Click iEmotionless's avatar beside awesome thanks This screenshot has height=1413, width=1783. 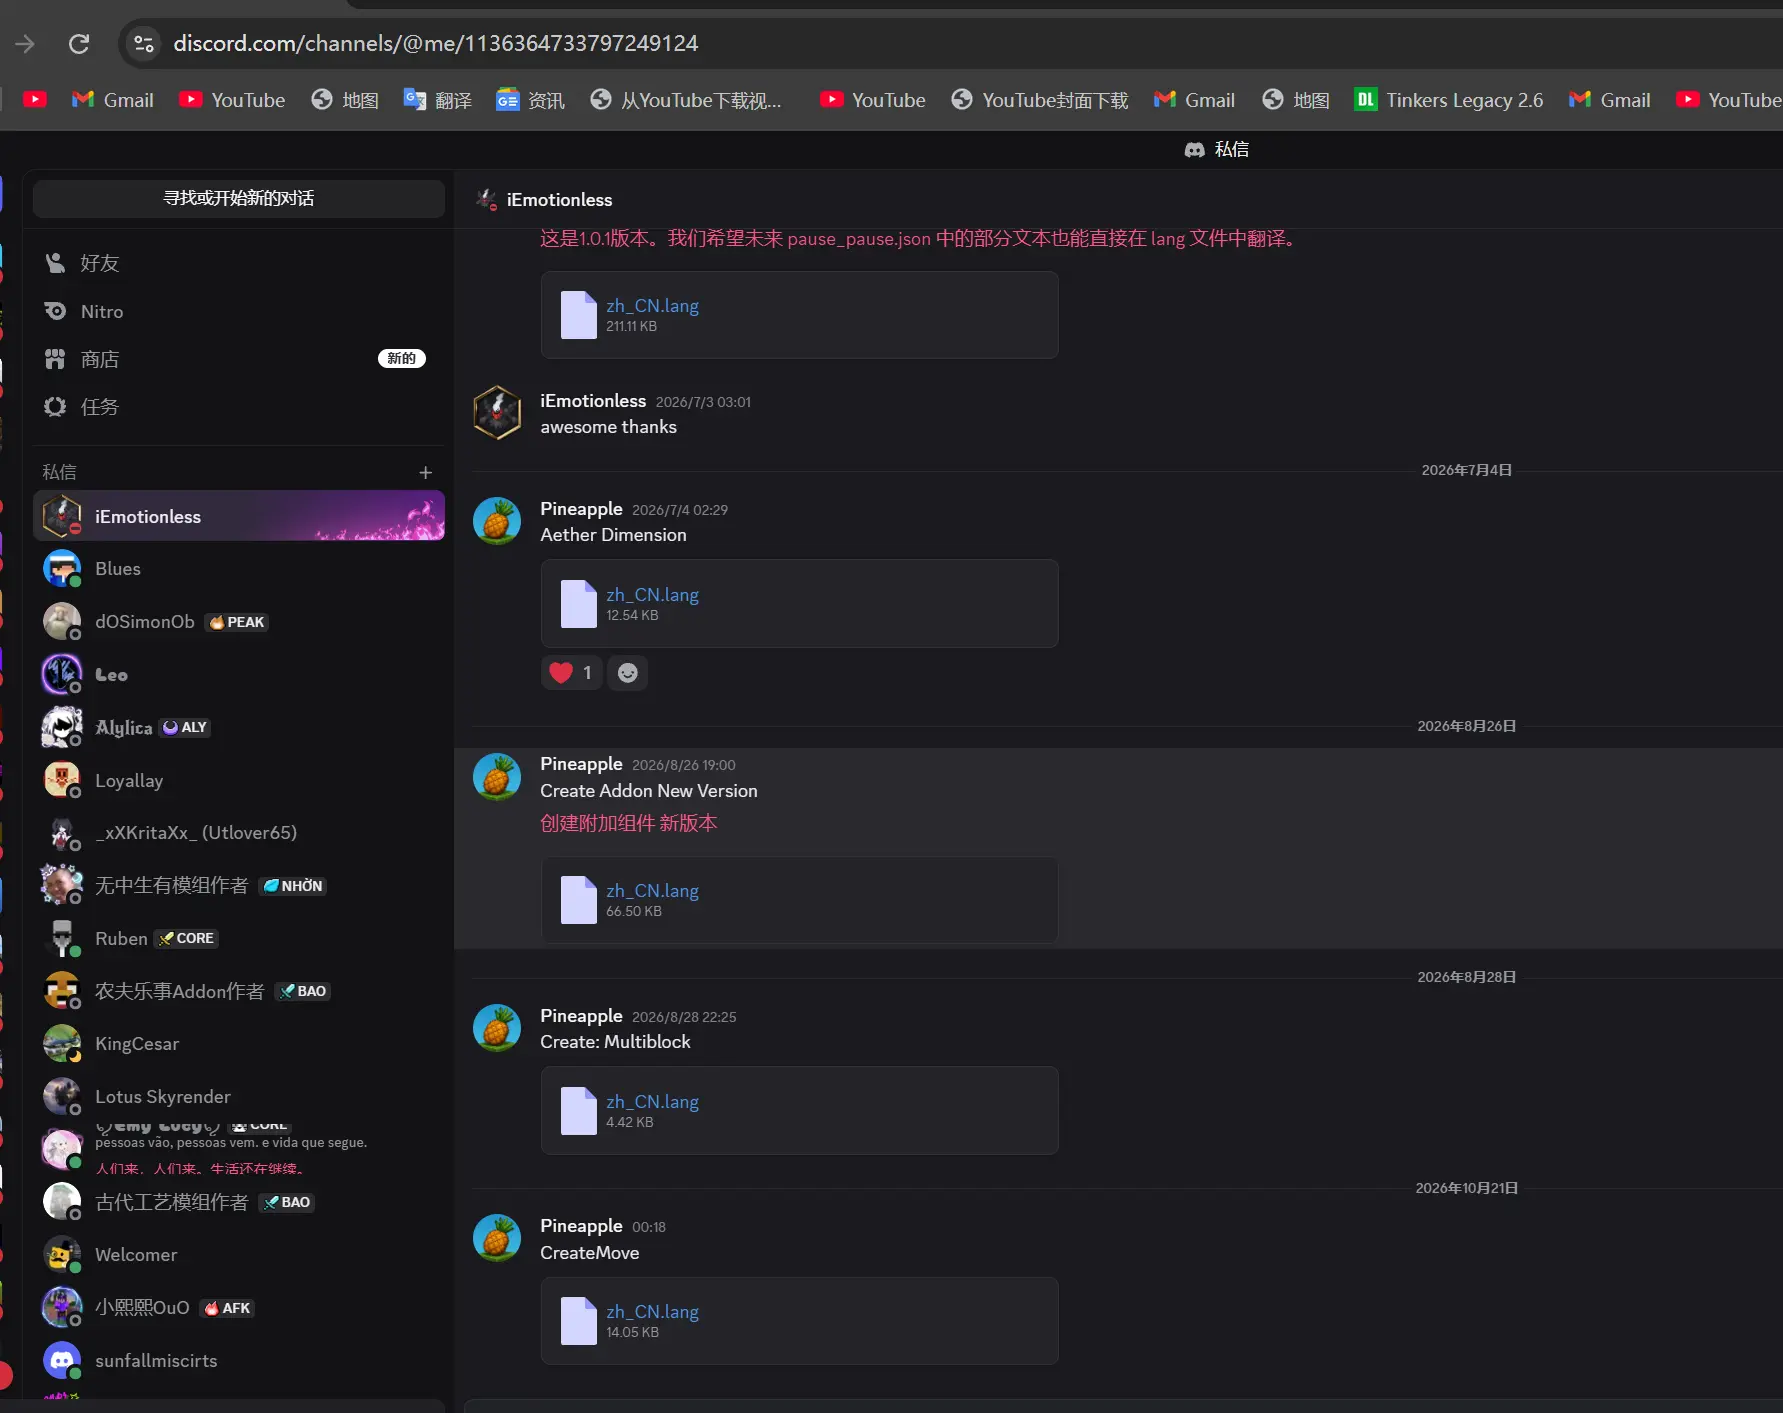tap(497, 413)
